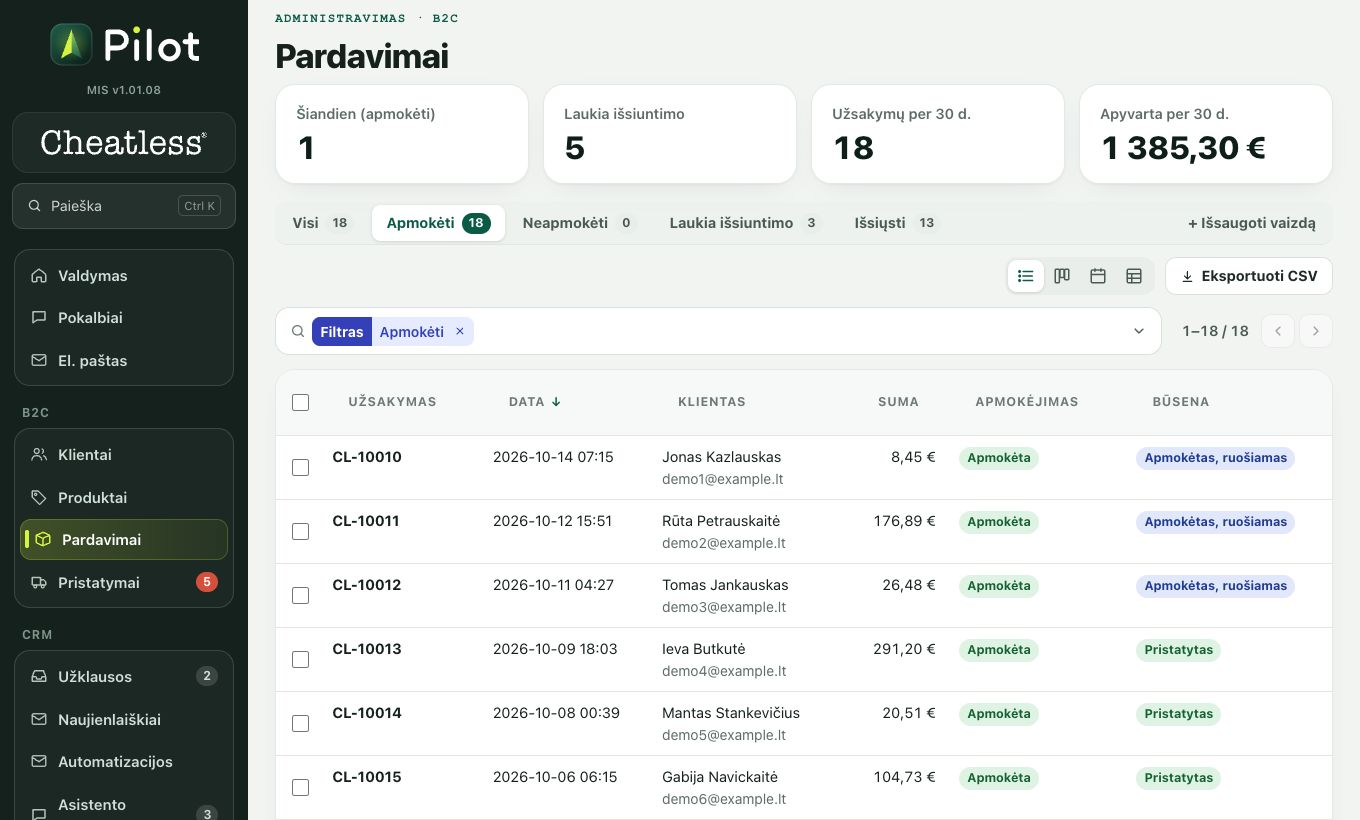Click customer name Rūta Petrauskaitė

click(721, 521)
